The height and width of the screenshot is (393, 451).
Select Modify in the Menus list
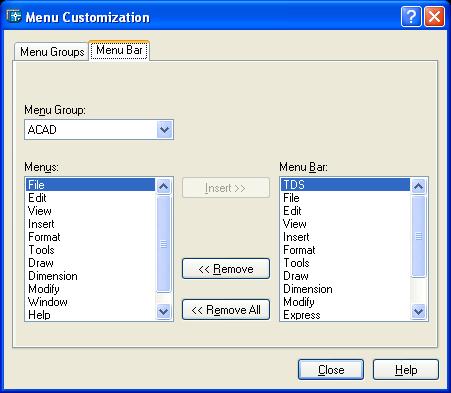[90, 289]
